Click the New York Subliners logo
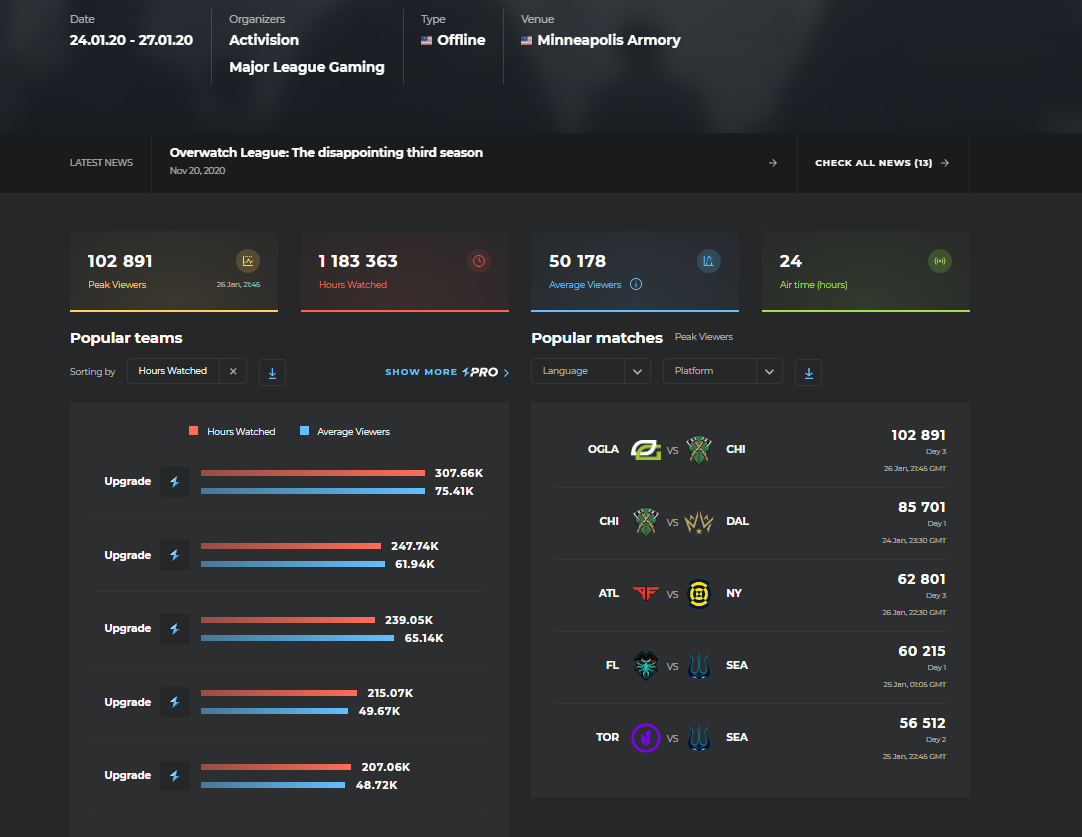The width and height of the screenshot is (1082, 837). 699,593
